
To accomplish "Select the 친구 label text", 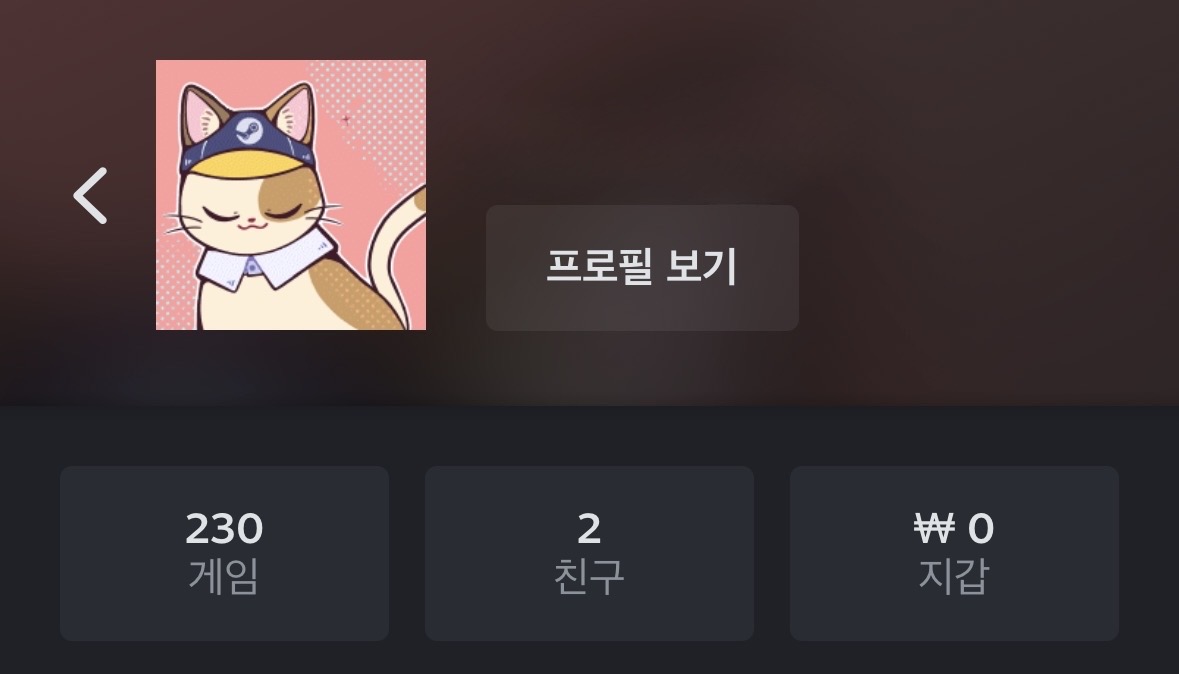I will pos(589,576).
